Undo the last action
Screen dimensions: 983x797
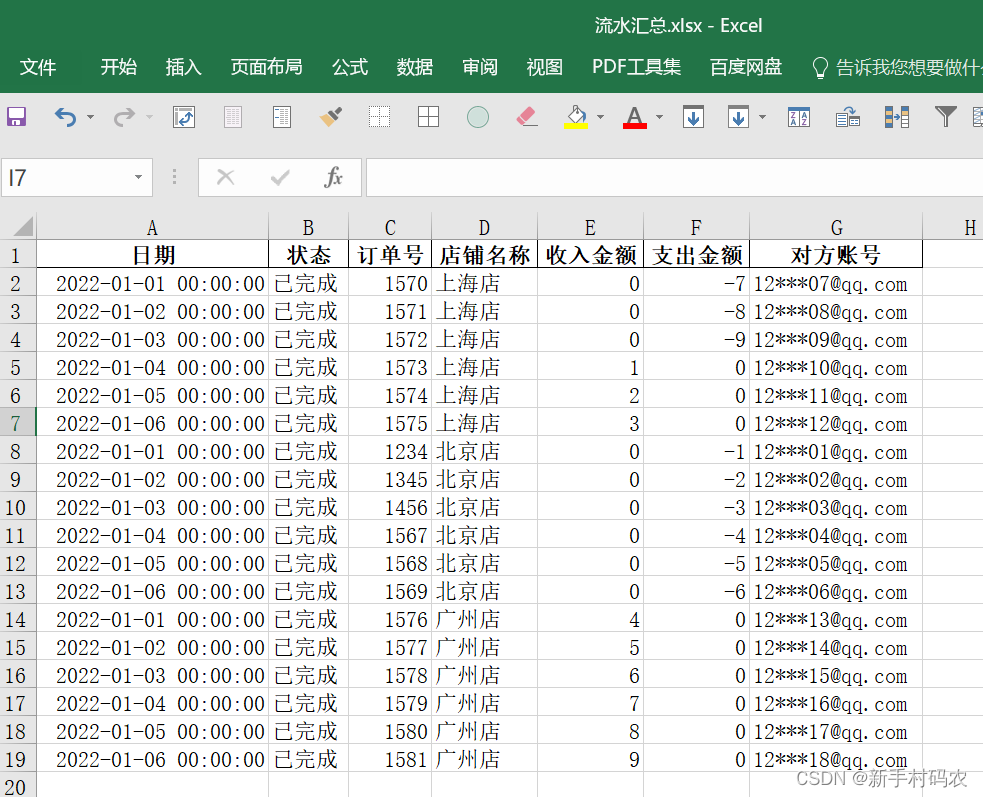pyautogui.click(x=66, y=117)
